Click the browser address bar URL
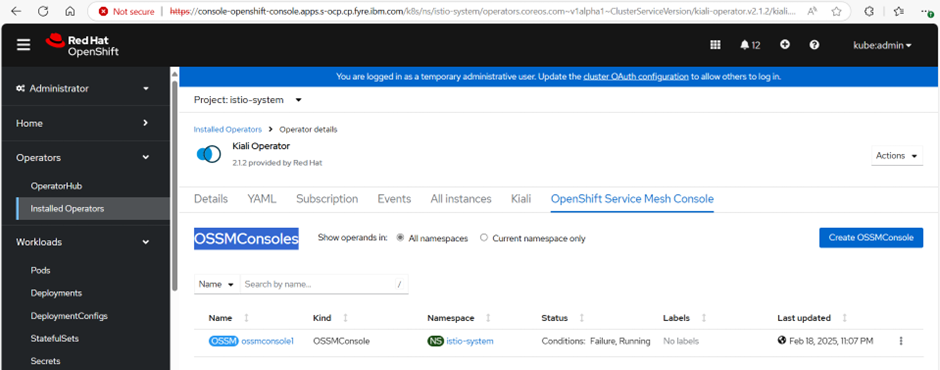The height and width of the screenshot is (370, 940). (483, 11)
